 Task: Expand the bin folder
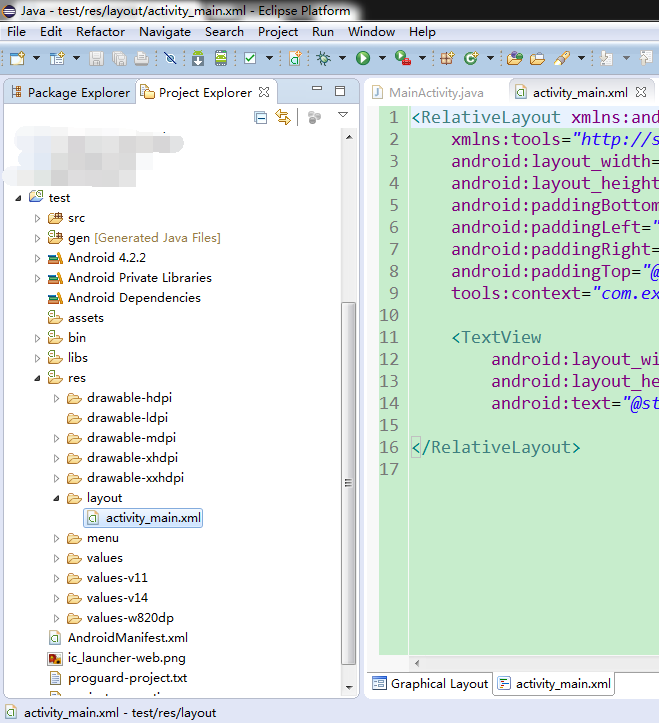pos(38,338)
